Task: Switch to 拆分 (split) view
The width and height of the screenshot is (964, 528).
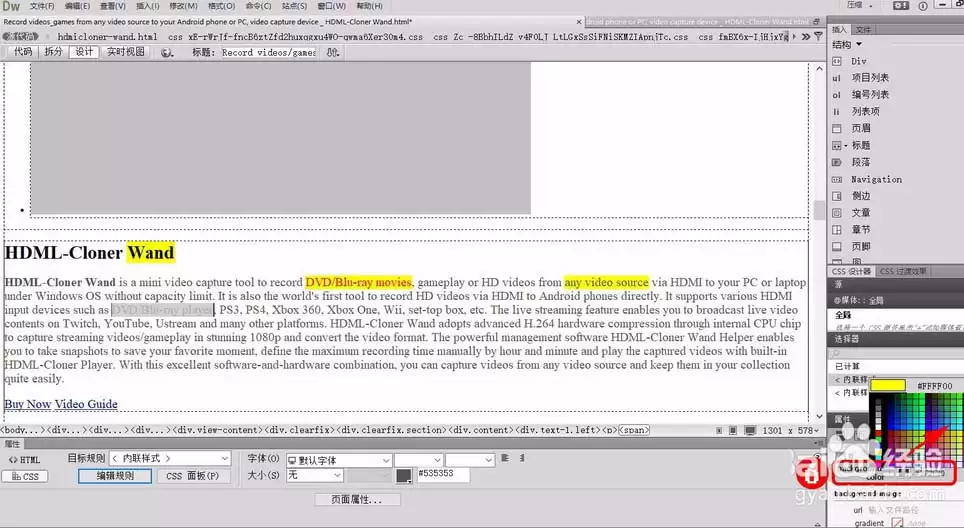Action: pos(53,52)
